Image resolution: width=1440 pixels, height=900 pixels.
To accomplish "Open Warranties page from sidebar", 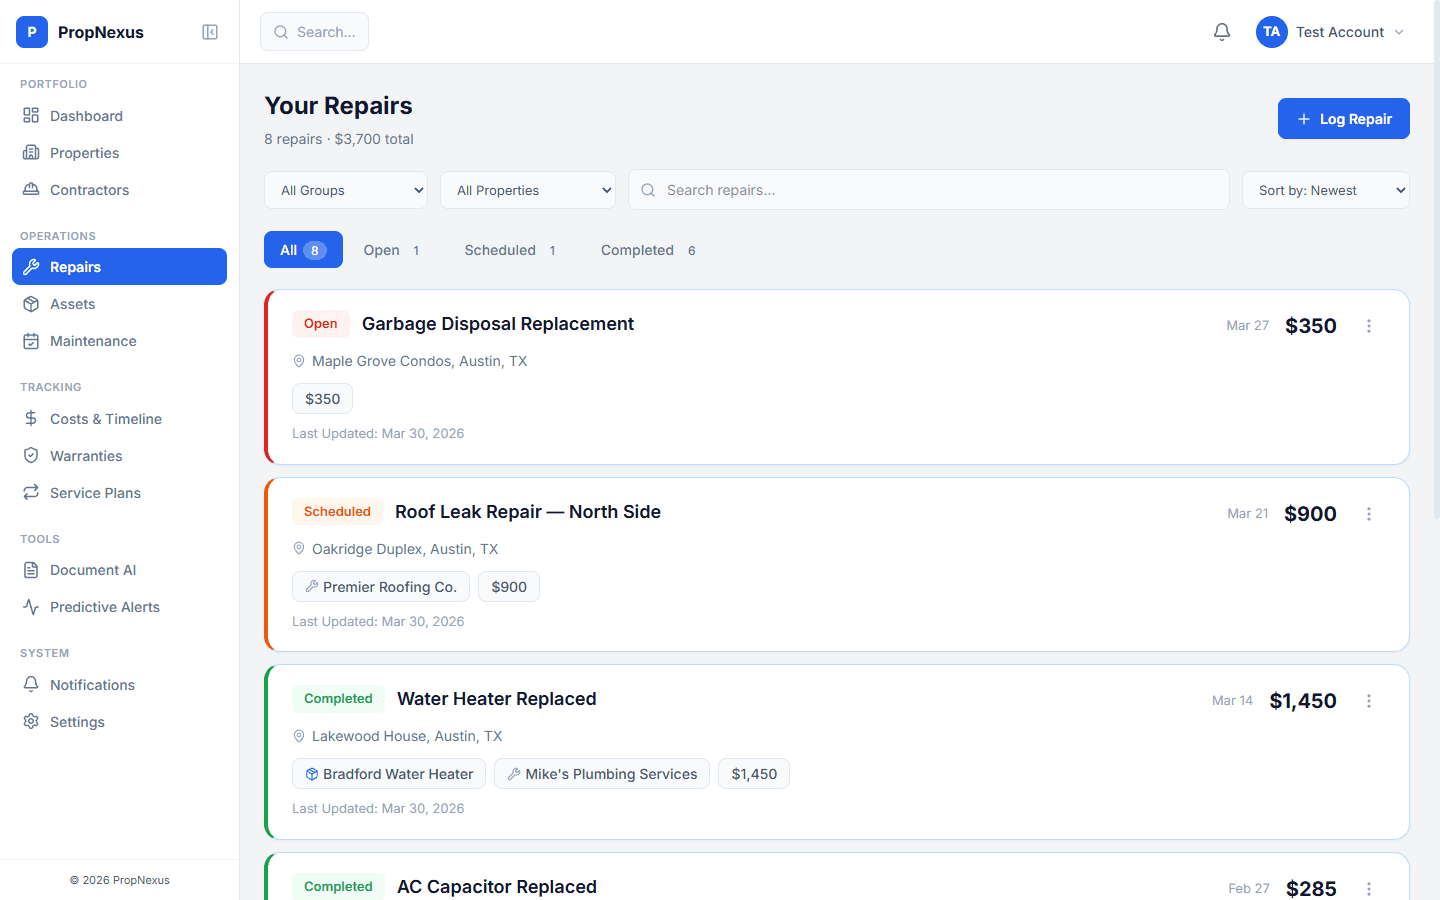I will 86,456.
